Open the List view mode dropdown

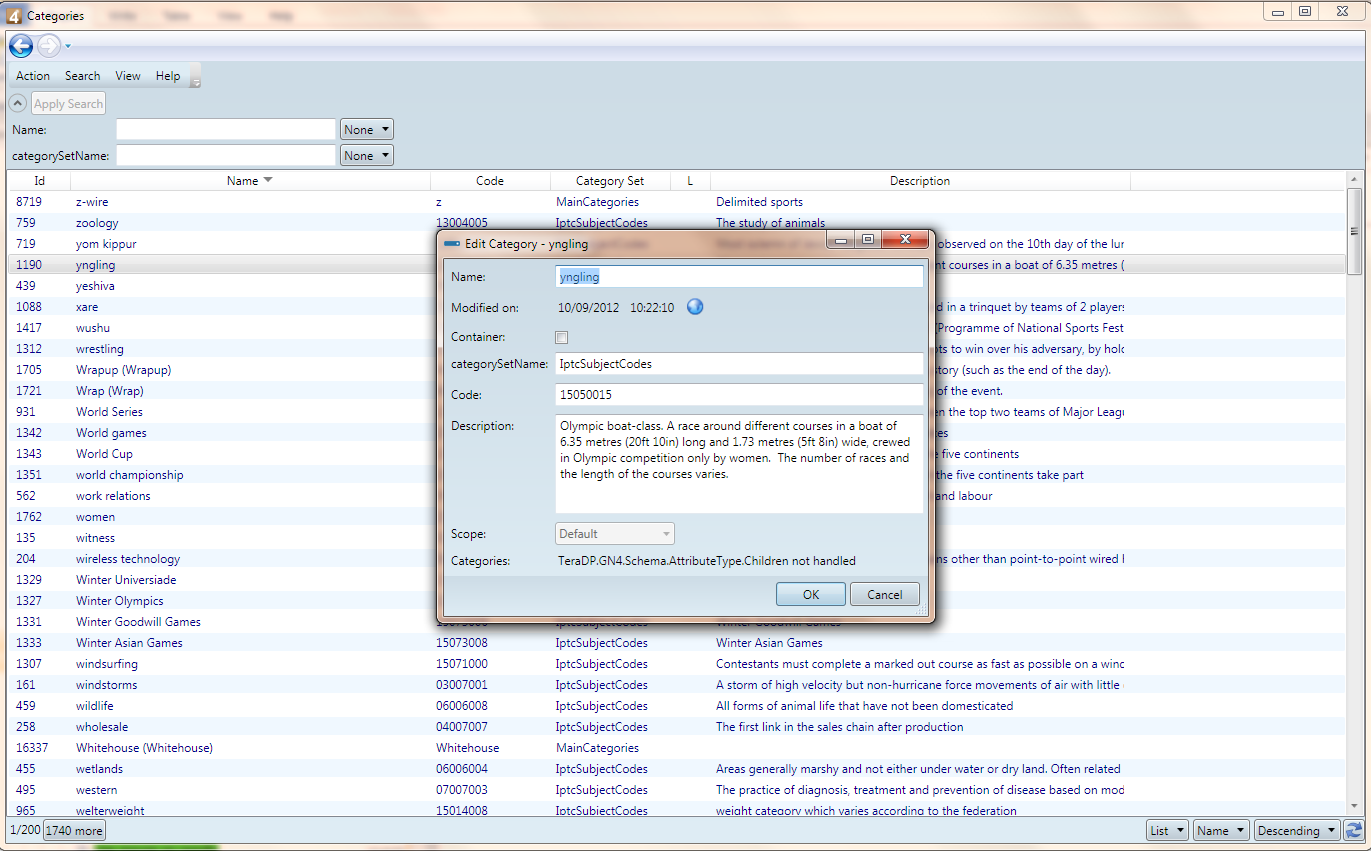click(x=1167, y=830)
